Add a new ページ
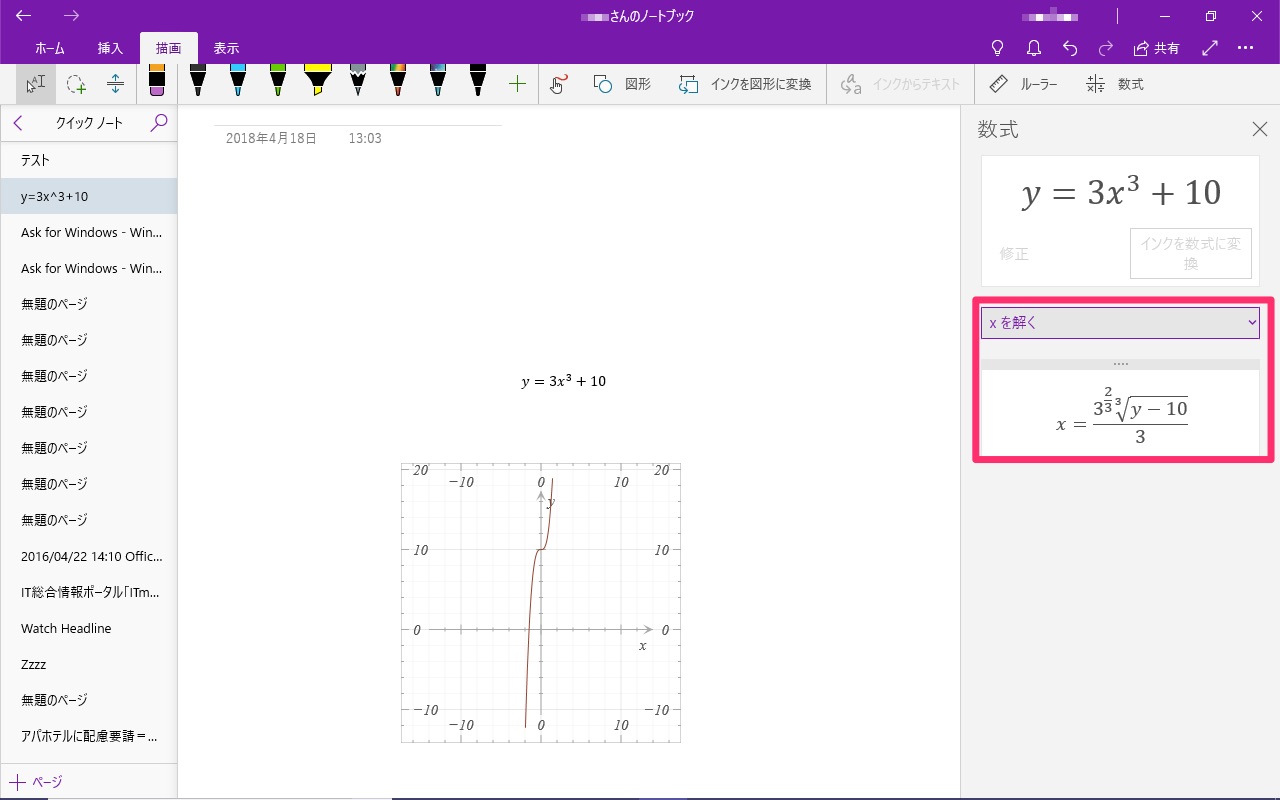 36,782
